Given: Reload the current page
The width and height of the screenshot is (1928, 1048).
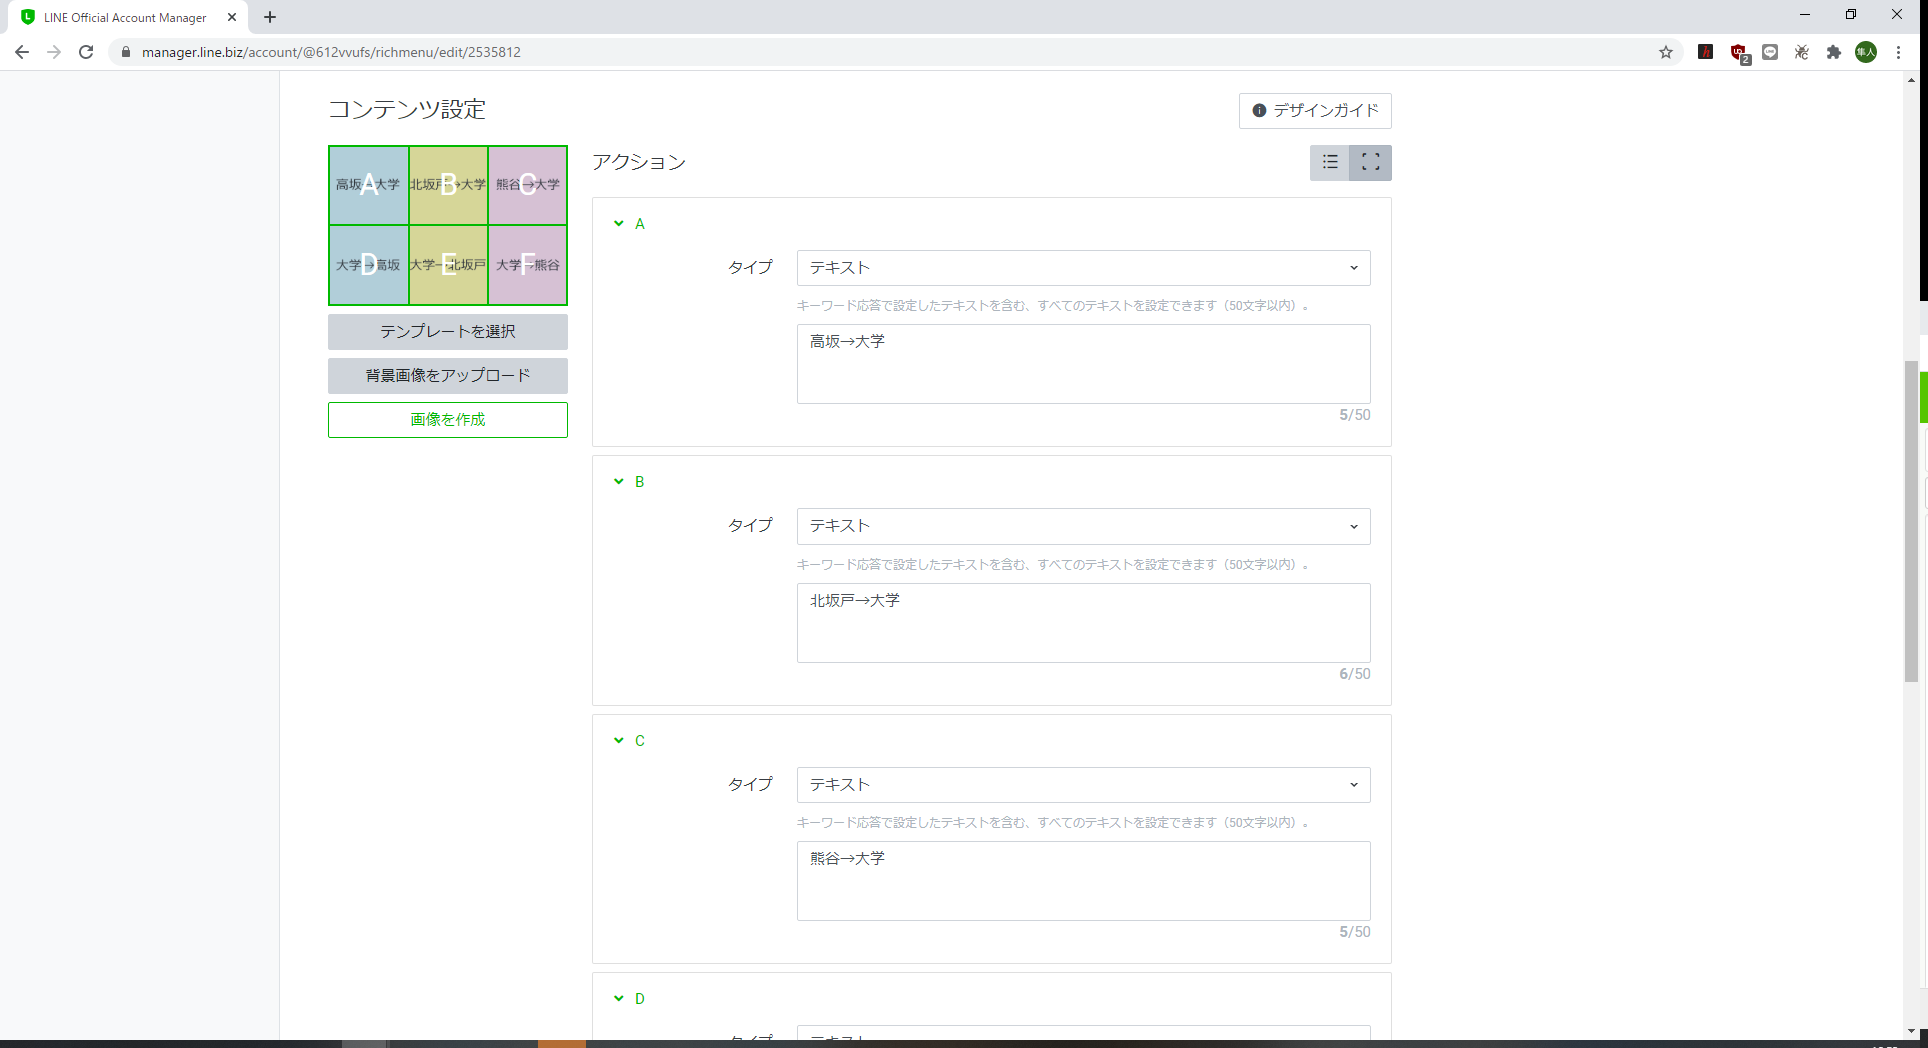Looking at the screenshot, I should pos(86,52).
